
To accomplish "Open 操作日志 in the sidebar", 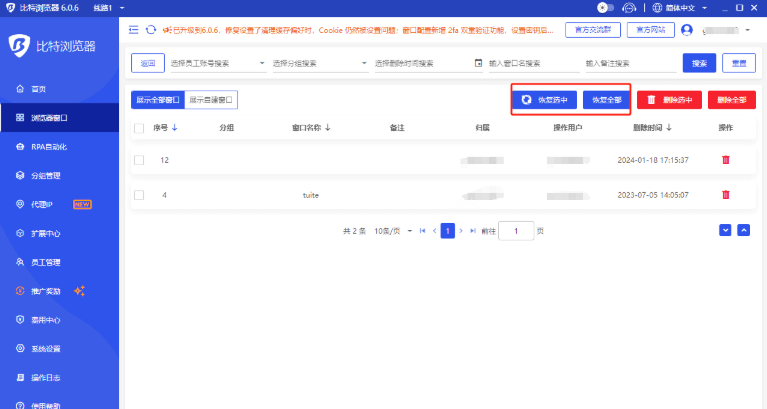I will (x=59, y=378).
